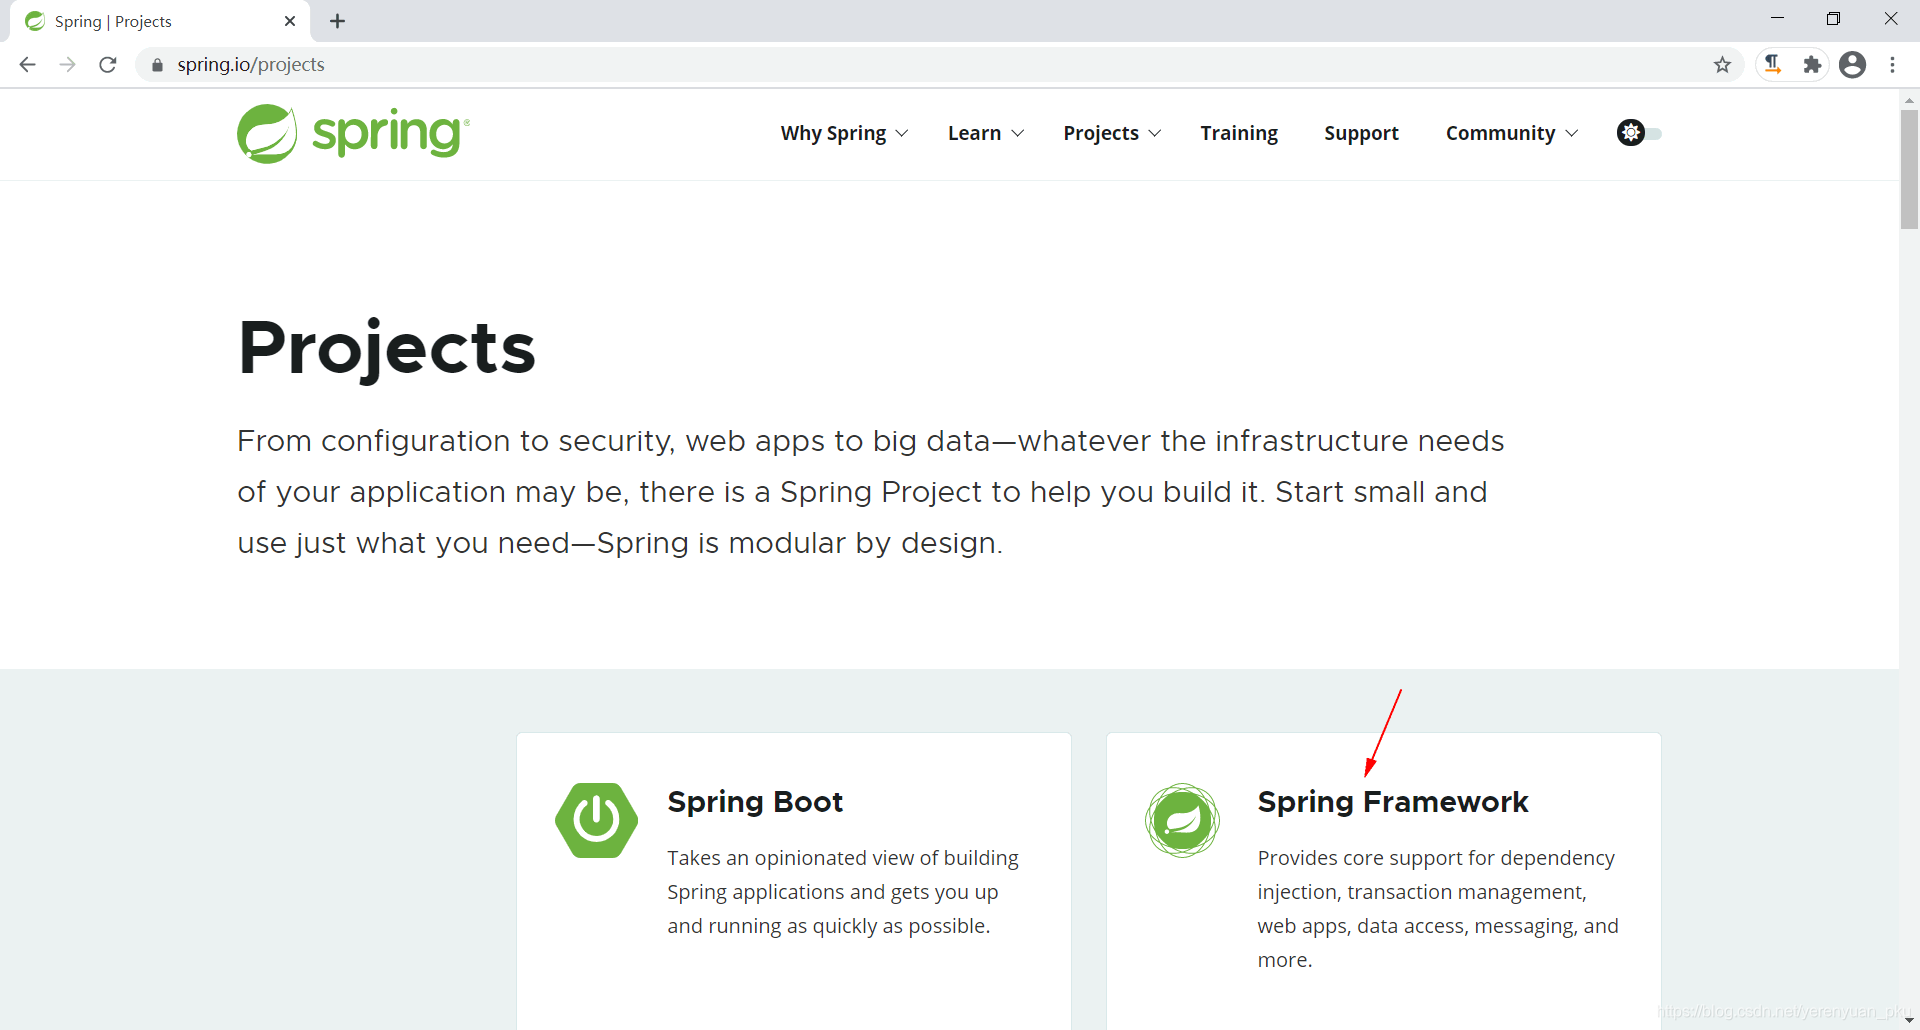The width and height of the screenshot is (1920, 1030).
Task: Expand the Learn dropdown menu
Action: coord(986,133)
